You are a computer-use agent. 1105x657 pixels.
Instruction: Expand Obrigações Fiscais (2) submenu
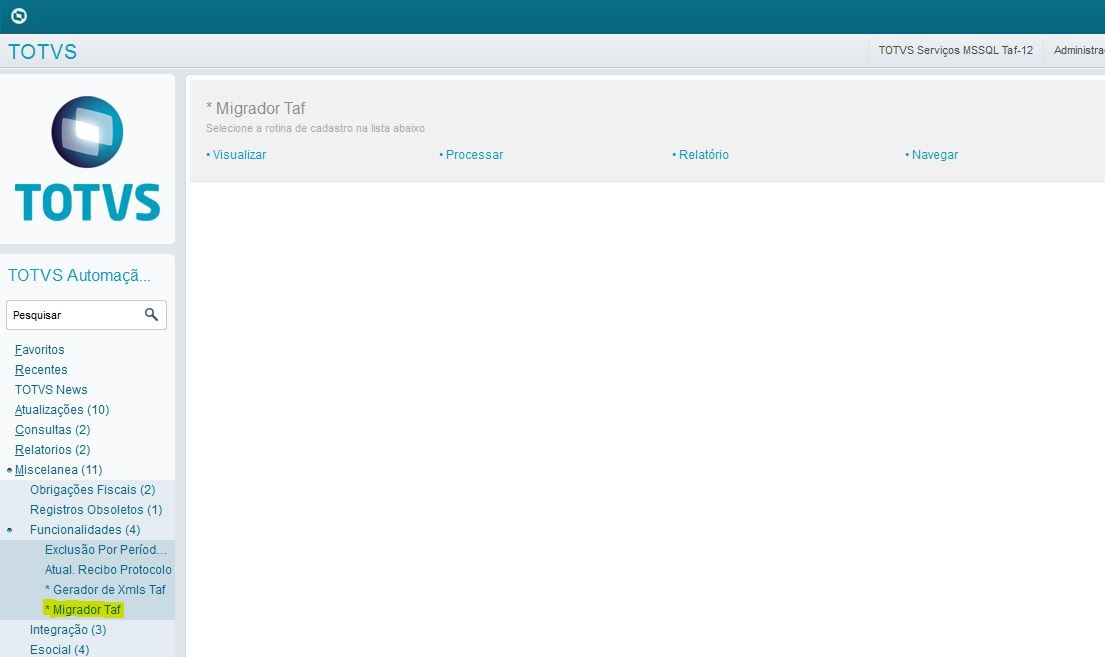[x=92, y=490]
